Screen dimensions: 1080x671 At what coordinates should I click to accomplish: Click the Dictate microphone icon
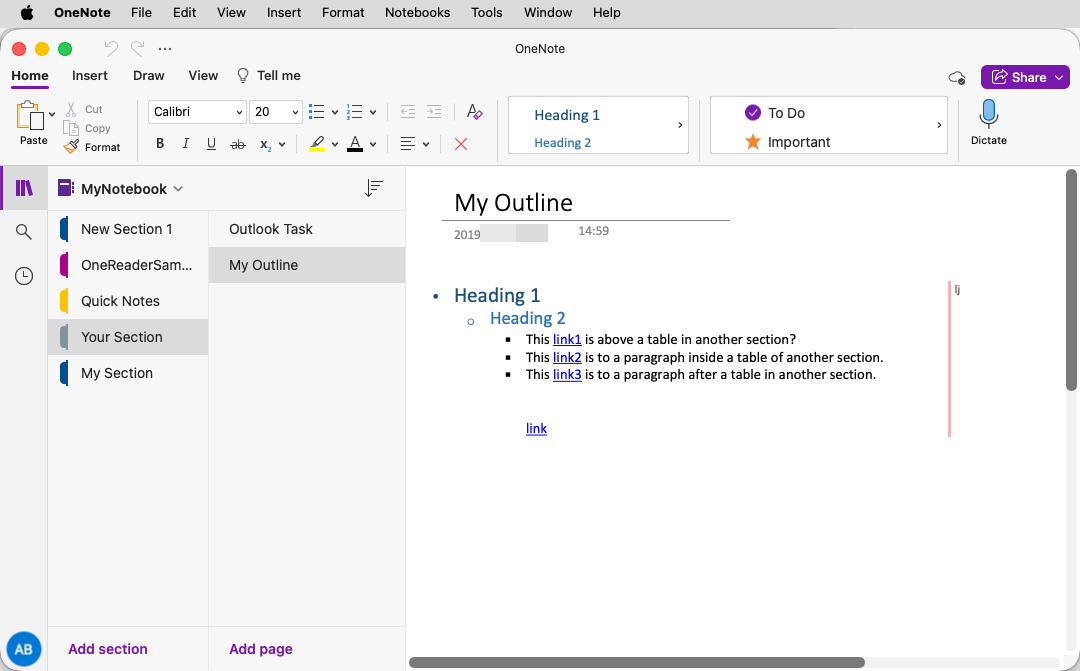pyautogui.click(x=988, y=114)
